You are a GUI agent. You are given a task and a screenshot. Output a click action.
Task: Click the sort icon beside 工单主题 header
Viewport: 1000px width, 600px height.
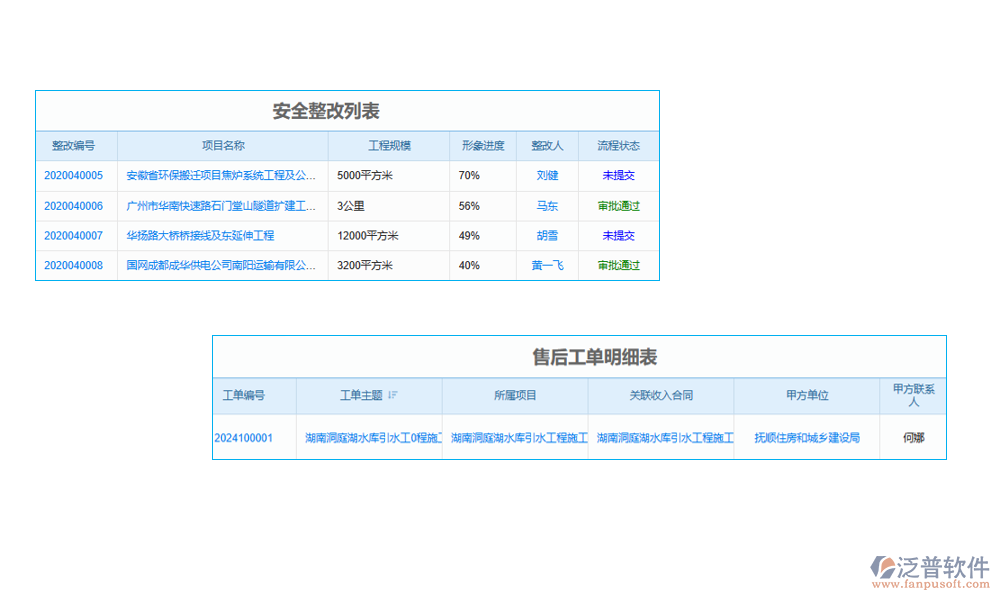tap(392, 396)
